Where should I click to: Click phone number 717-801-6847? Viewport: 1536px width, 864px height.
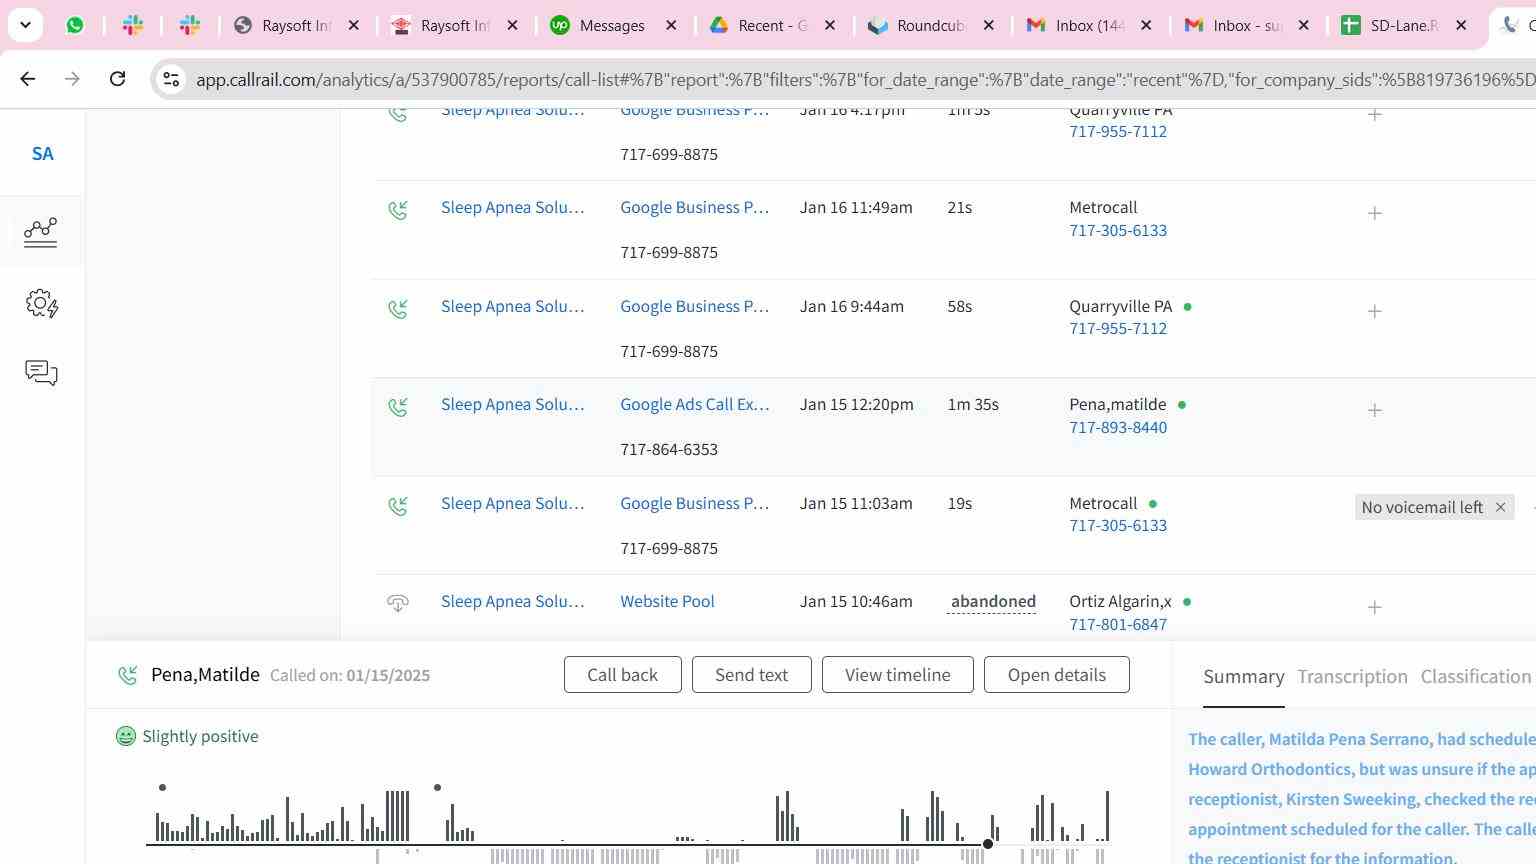point(1118,625)
